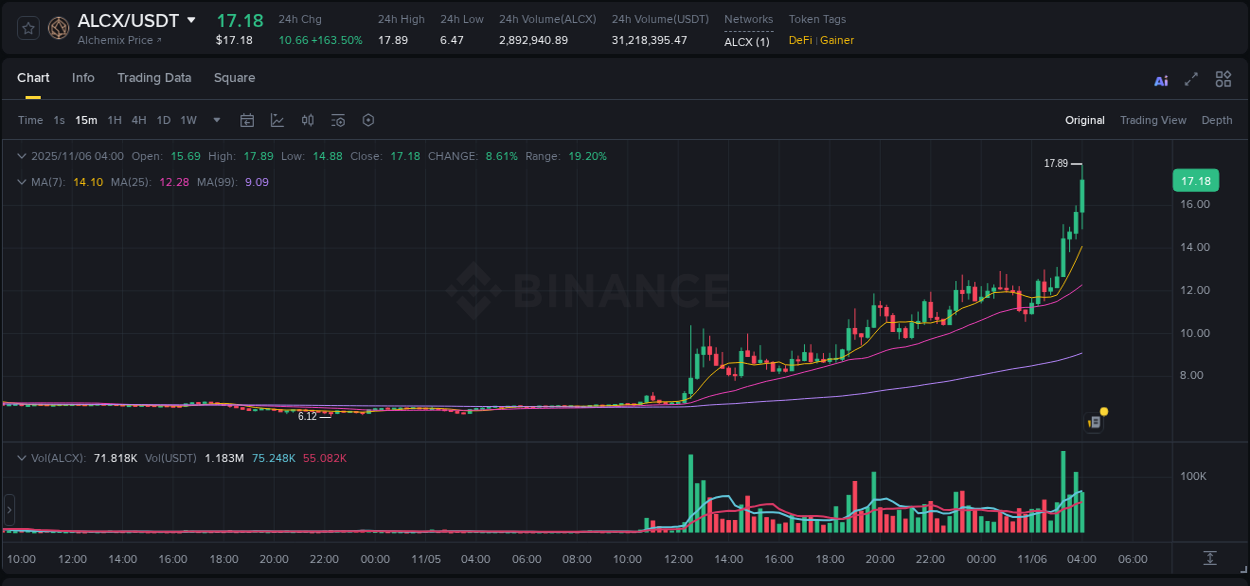Select the line chart style icon

277,120
